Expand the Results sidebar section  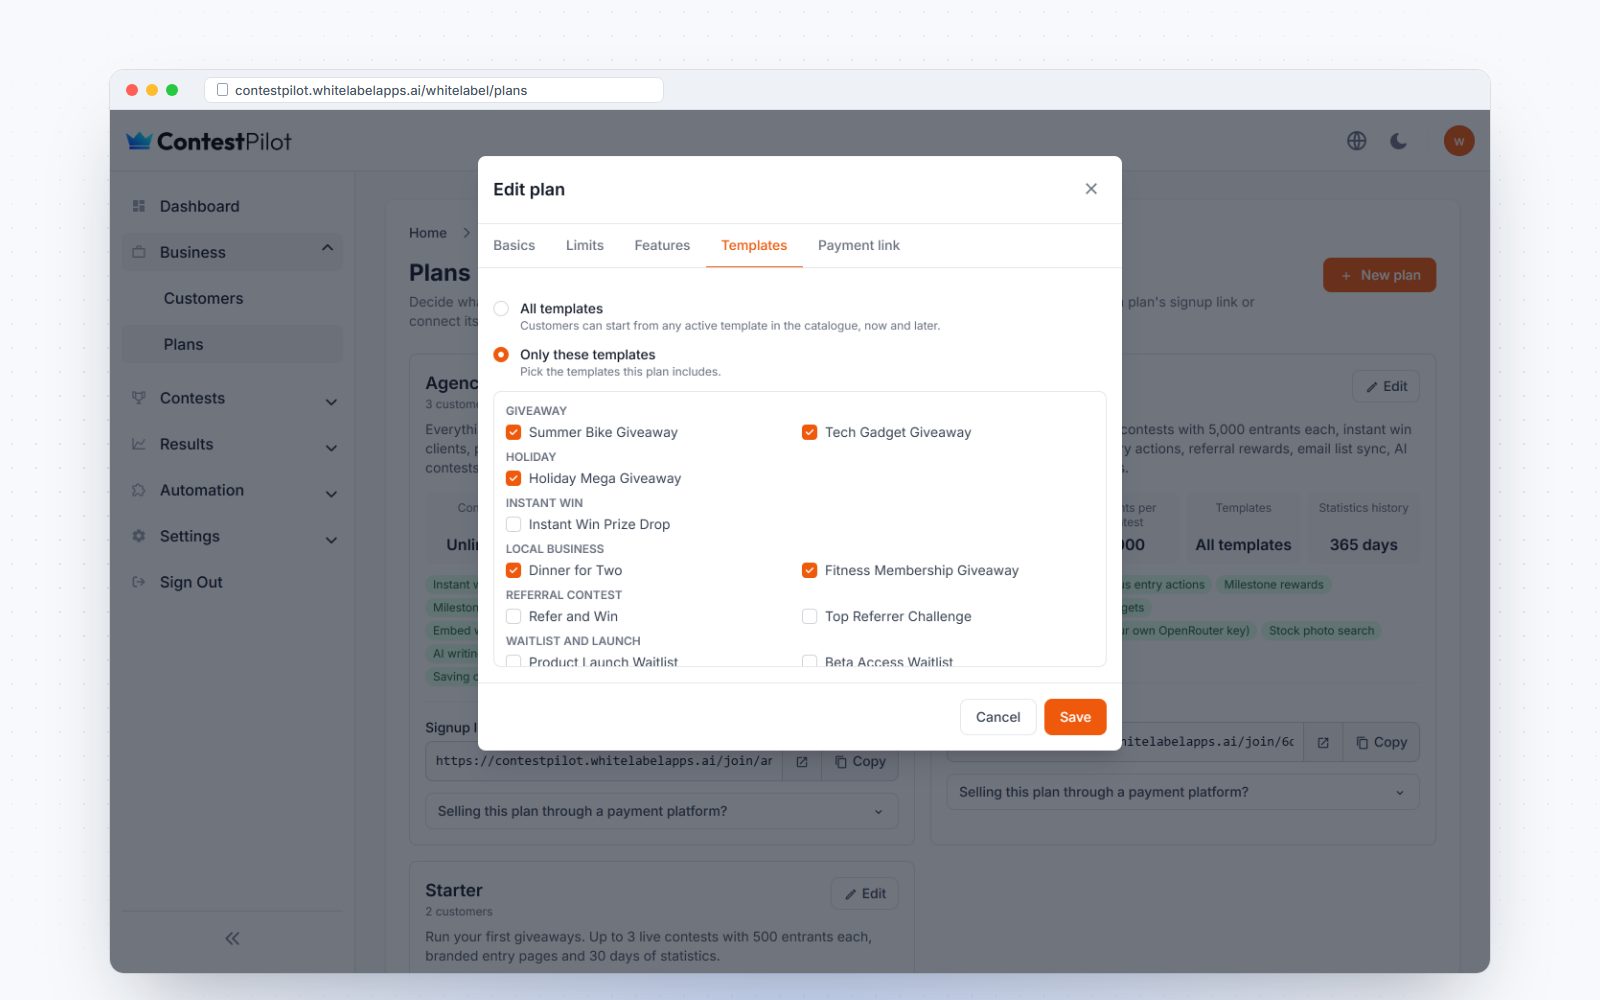tap(331, 448)
